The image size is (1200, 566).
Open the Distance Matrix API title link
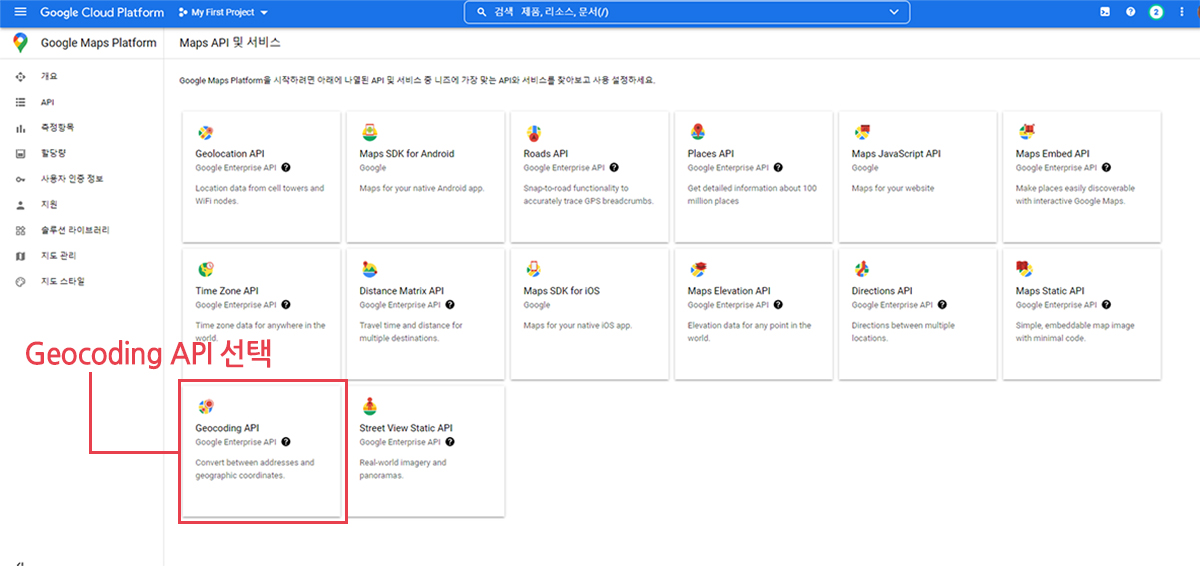coord(401,291)
